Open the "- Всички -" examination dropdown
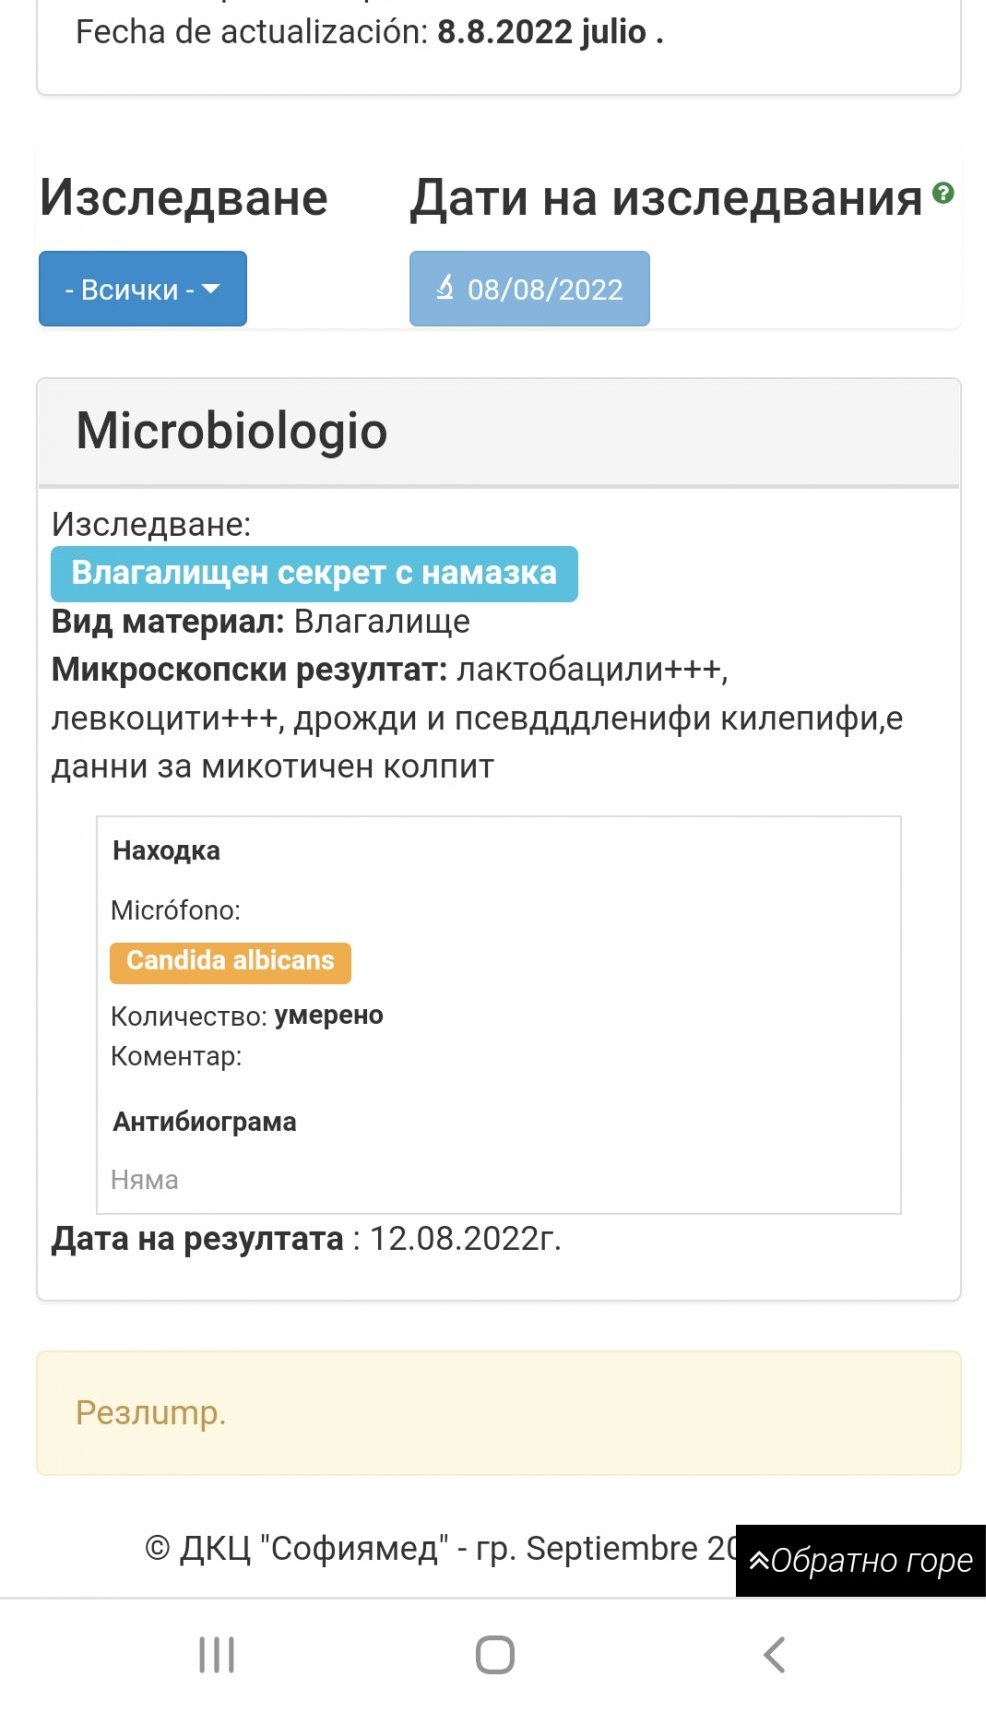 [x=142, y=289]
